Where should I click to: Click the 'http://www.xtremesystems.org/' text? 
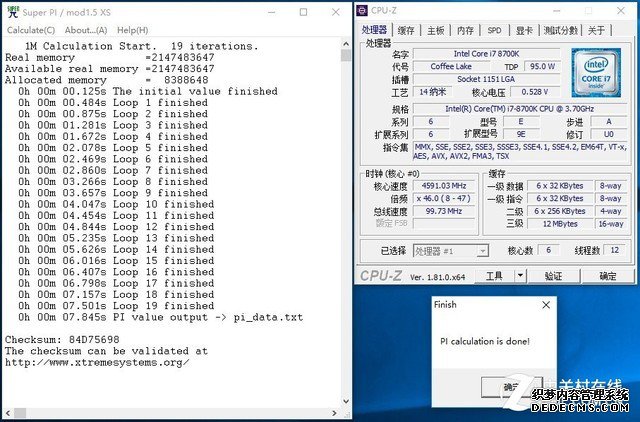click(x=97, y=362)
